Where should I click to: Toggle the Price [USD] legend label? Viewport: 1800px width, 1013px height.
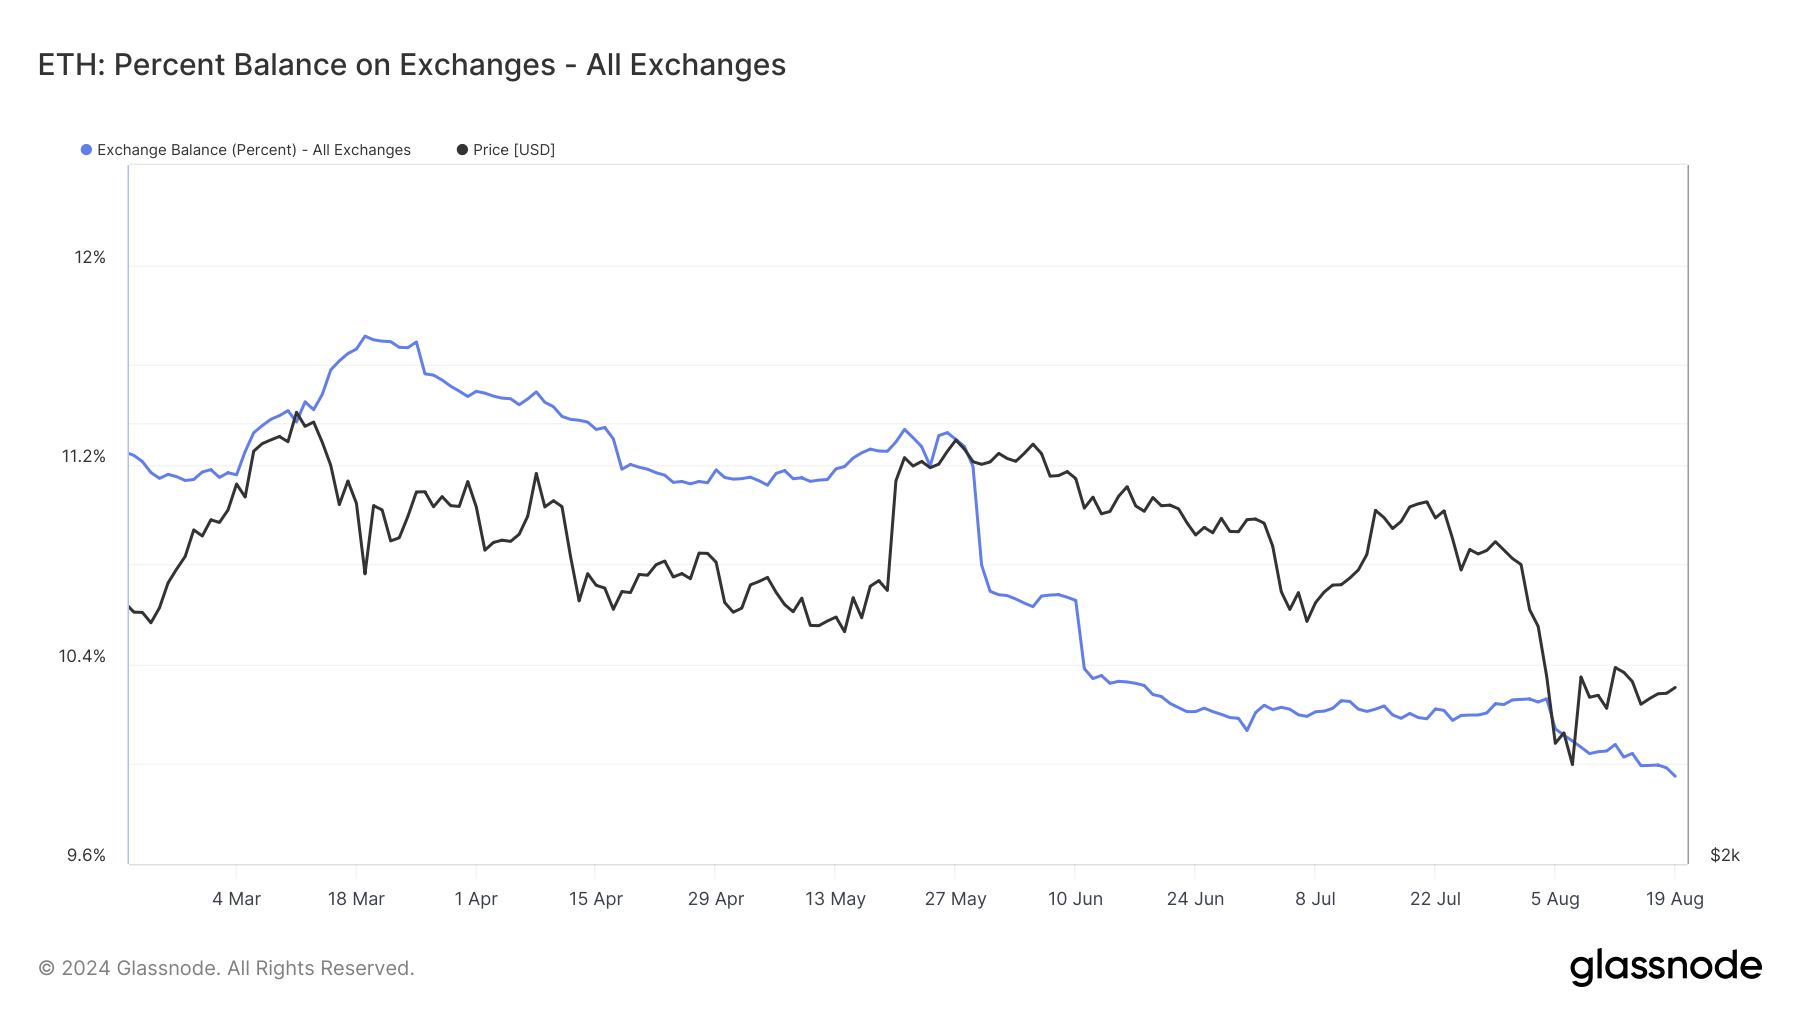[513, 150]
